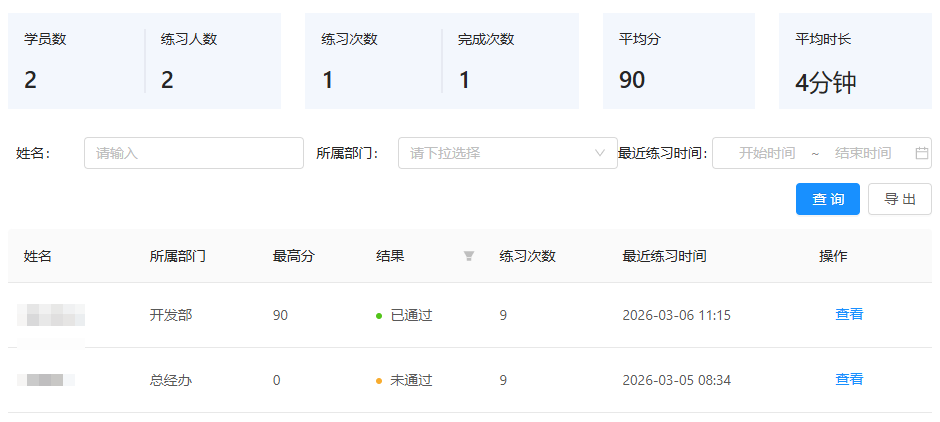
Task: Open 查看 link for 开发部 row
Action: tap(849, 314)
